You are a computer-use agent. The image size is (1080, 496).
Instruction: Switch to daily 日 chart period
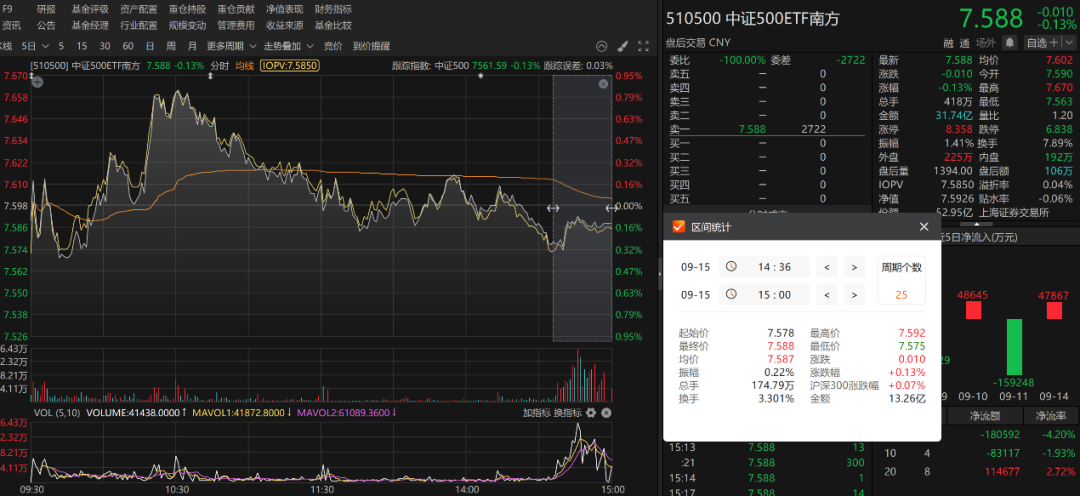point(149,46)
